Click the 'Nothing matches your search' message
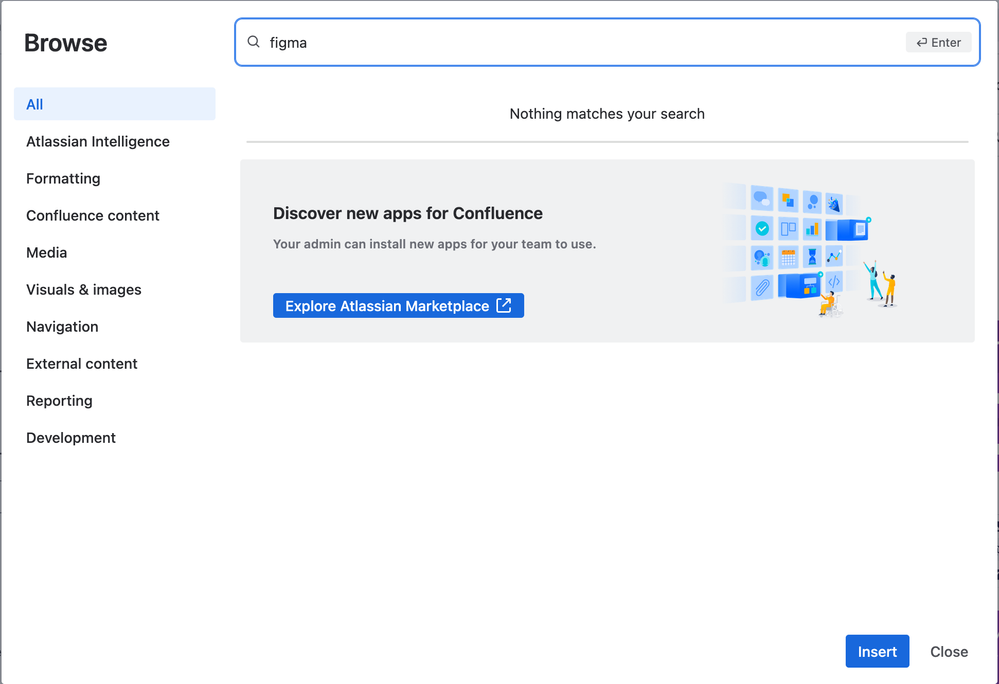The image size is (999, 684). tap(607, 114)
